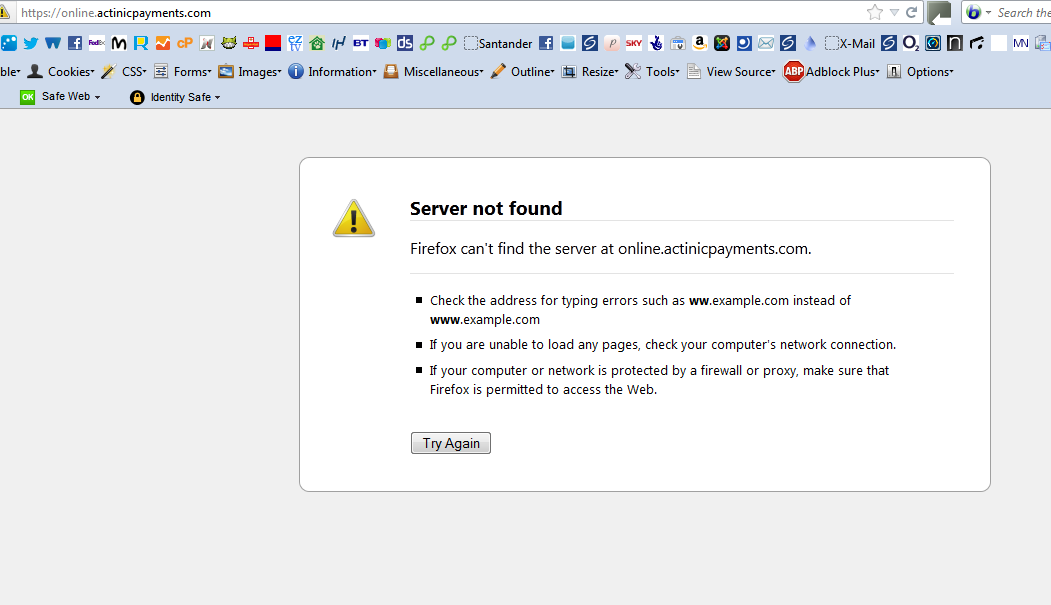This screenshot has height=605, width=1051.
Task: Open the Santander bookmark
Action: pyautogui.click(x=498, y=43)
